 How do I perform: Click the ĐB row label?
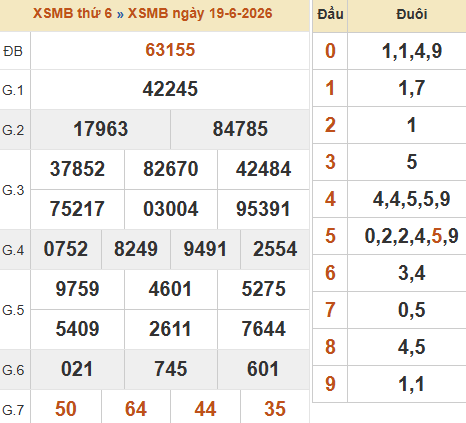tap(13, 51)
